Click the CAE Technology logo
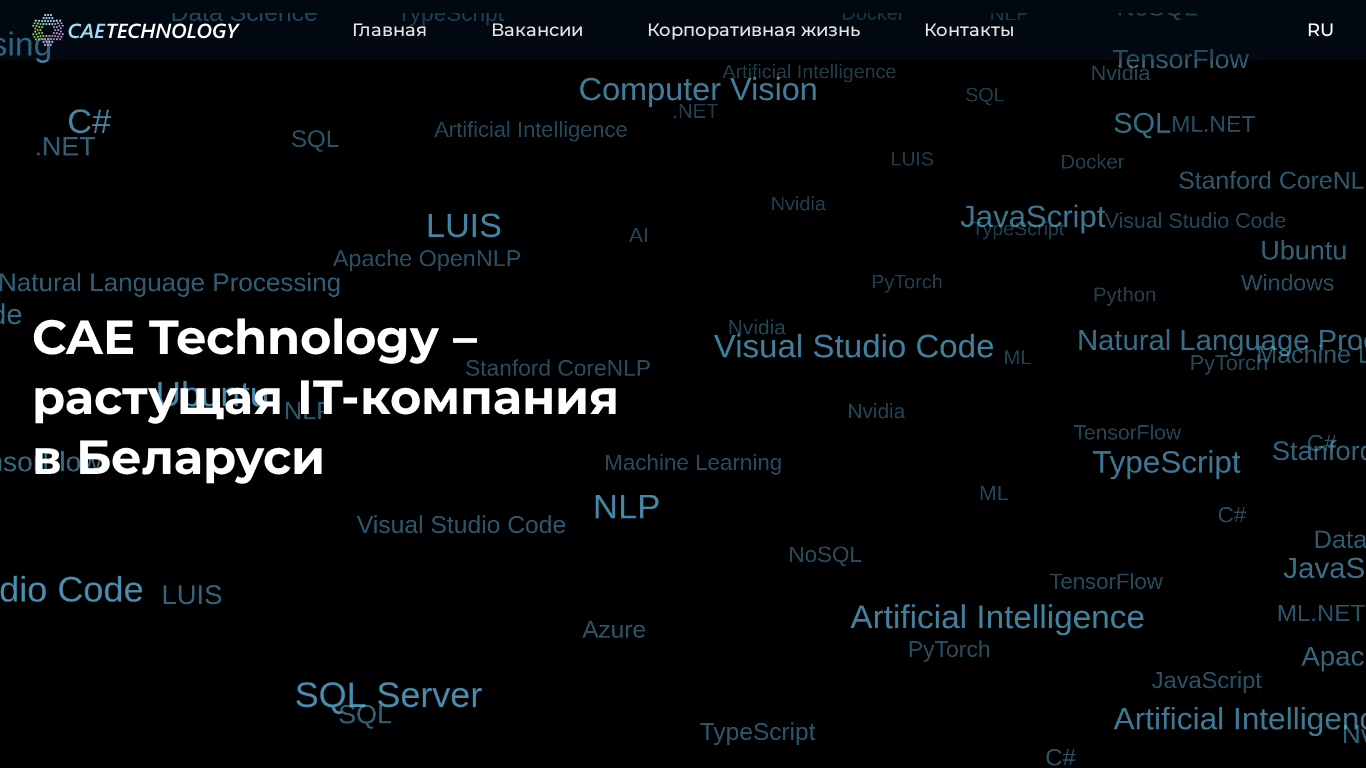This screenshot has height=768, width=1366. 135,30
